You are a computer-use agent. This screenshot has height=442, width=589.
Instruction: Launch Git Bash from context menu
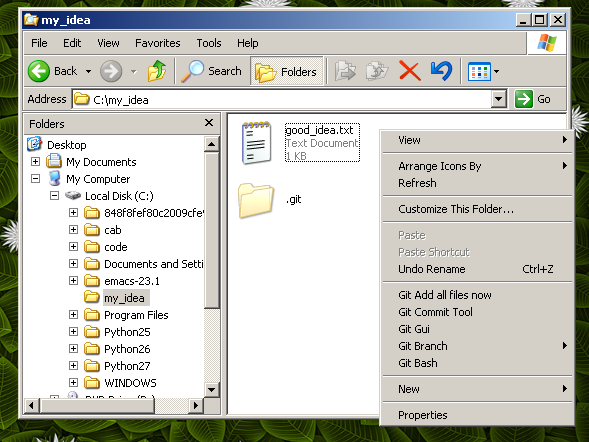tap(477, 363)
